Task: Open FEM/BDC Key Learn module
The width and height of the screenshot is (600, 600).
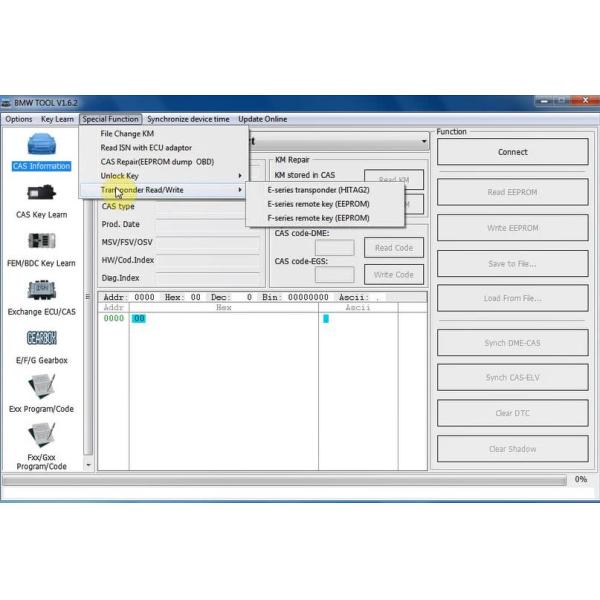Action: (x=41, y=242)
